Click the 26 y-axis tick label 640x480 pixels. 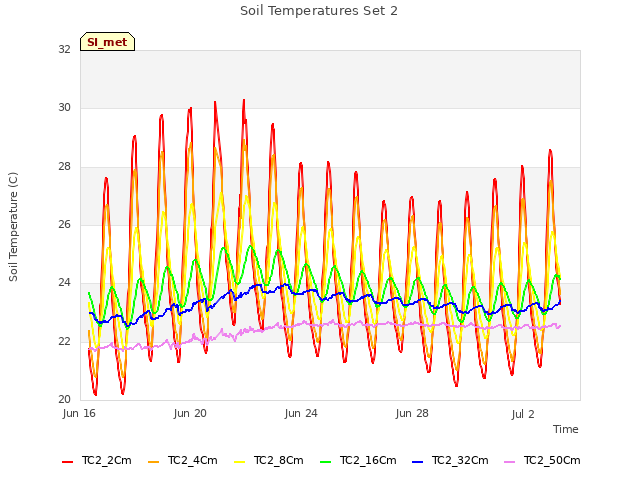[64, 224]
